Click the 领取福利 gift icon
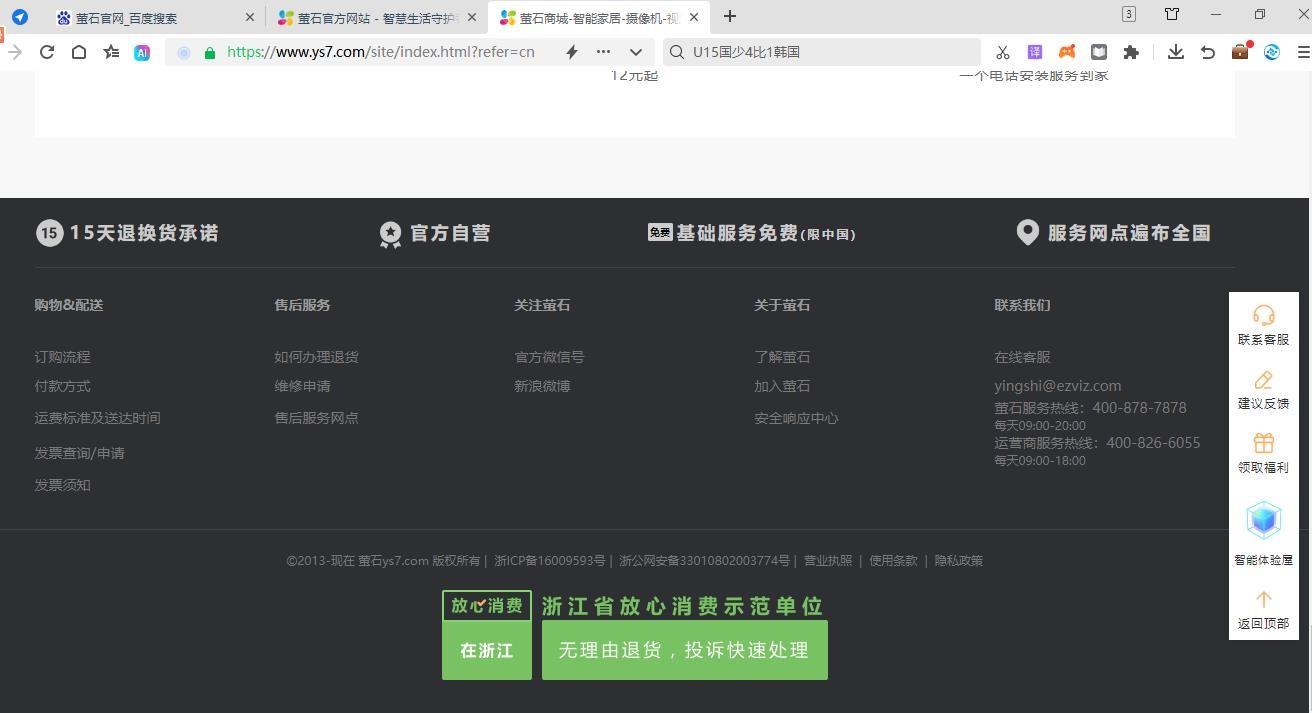This screenshot has width=1312, height=713. (x=1263, y=443)
